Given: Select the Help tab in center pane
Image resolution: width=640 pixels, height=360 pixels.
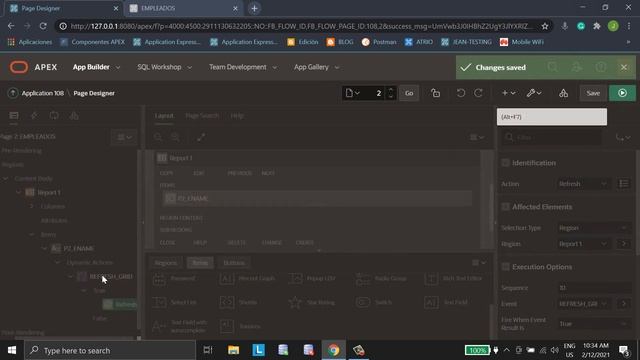Looking at the screenshot, I should click(x=237, y=116).
